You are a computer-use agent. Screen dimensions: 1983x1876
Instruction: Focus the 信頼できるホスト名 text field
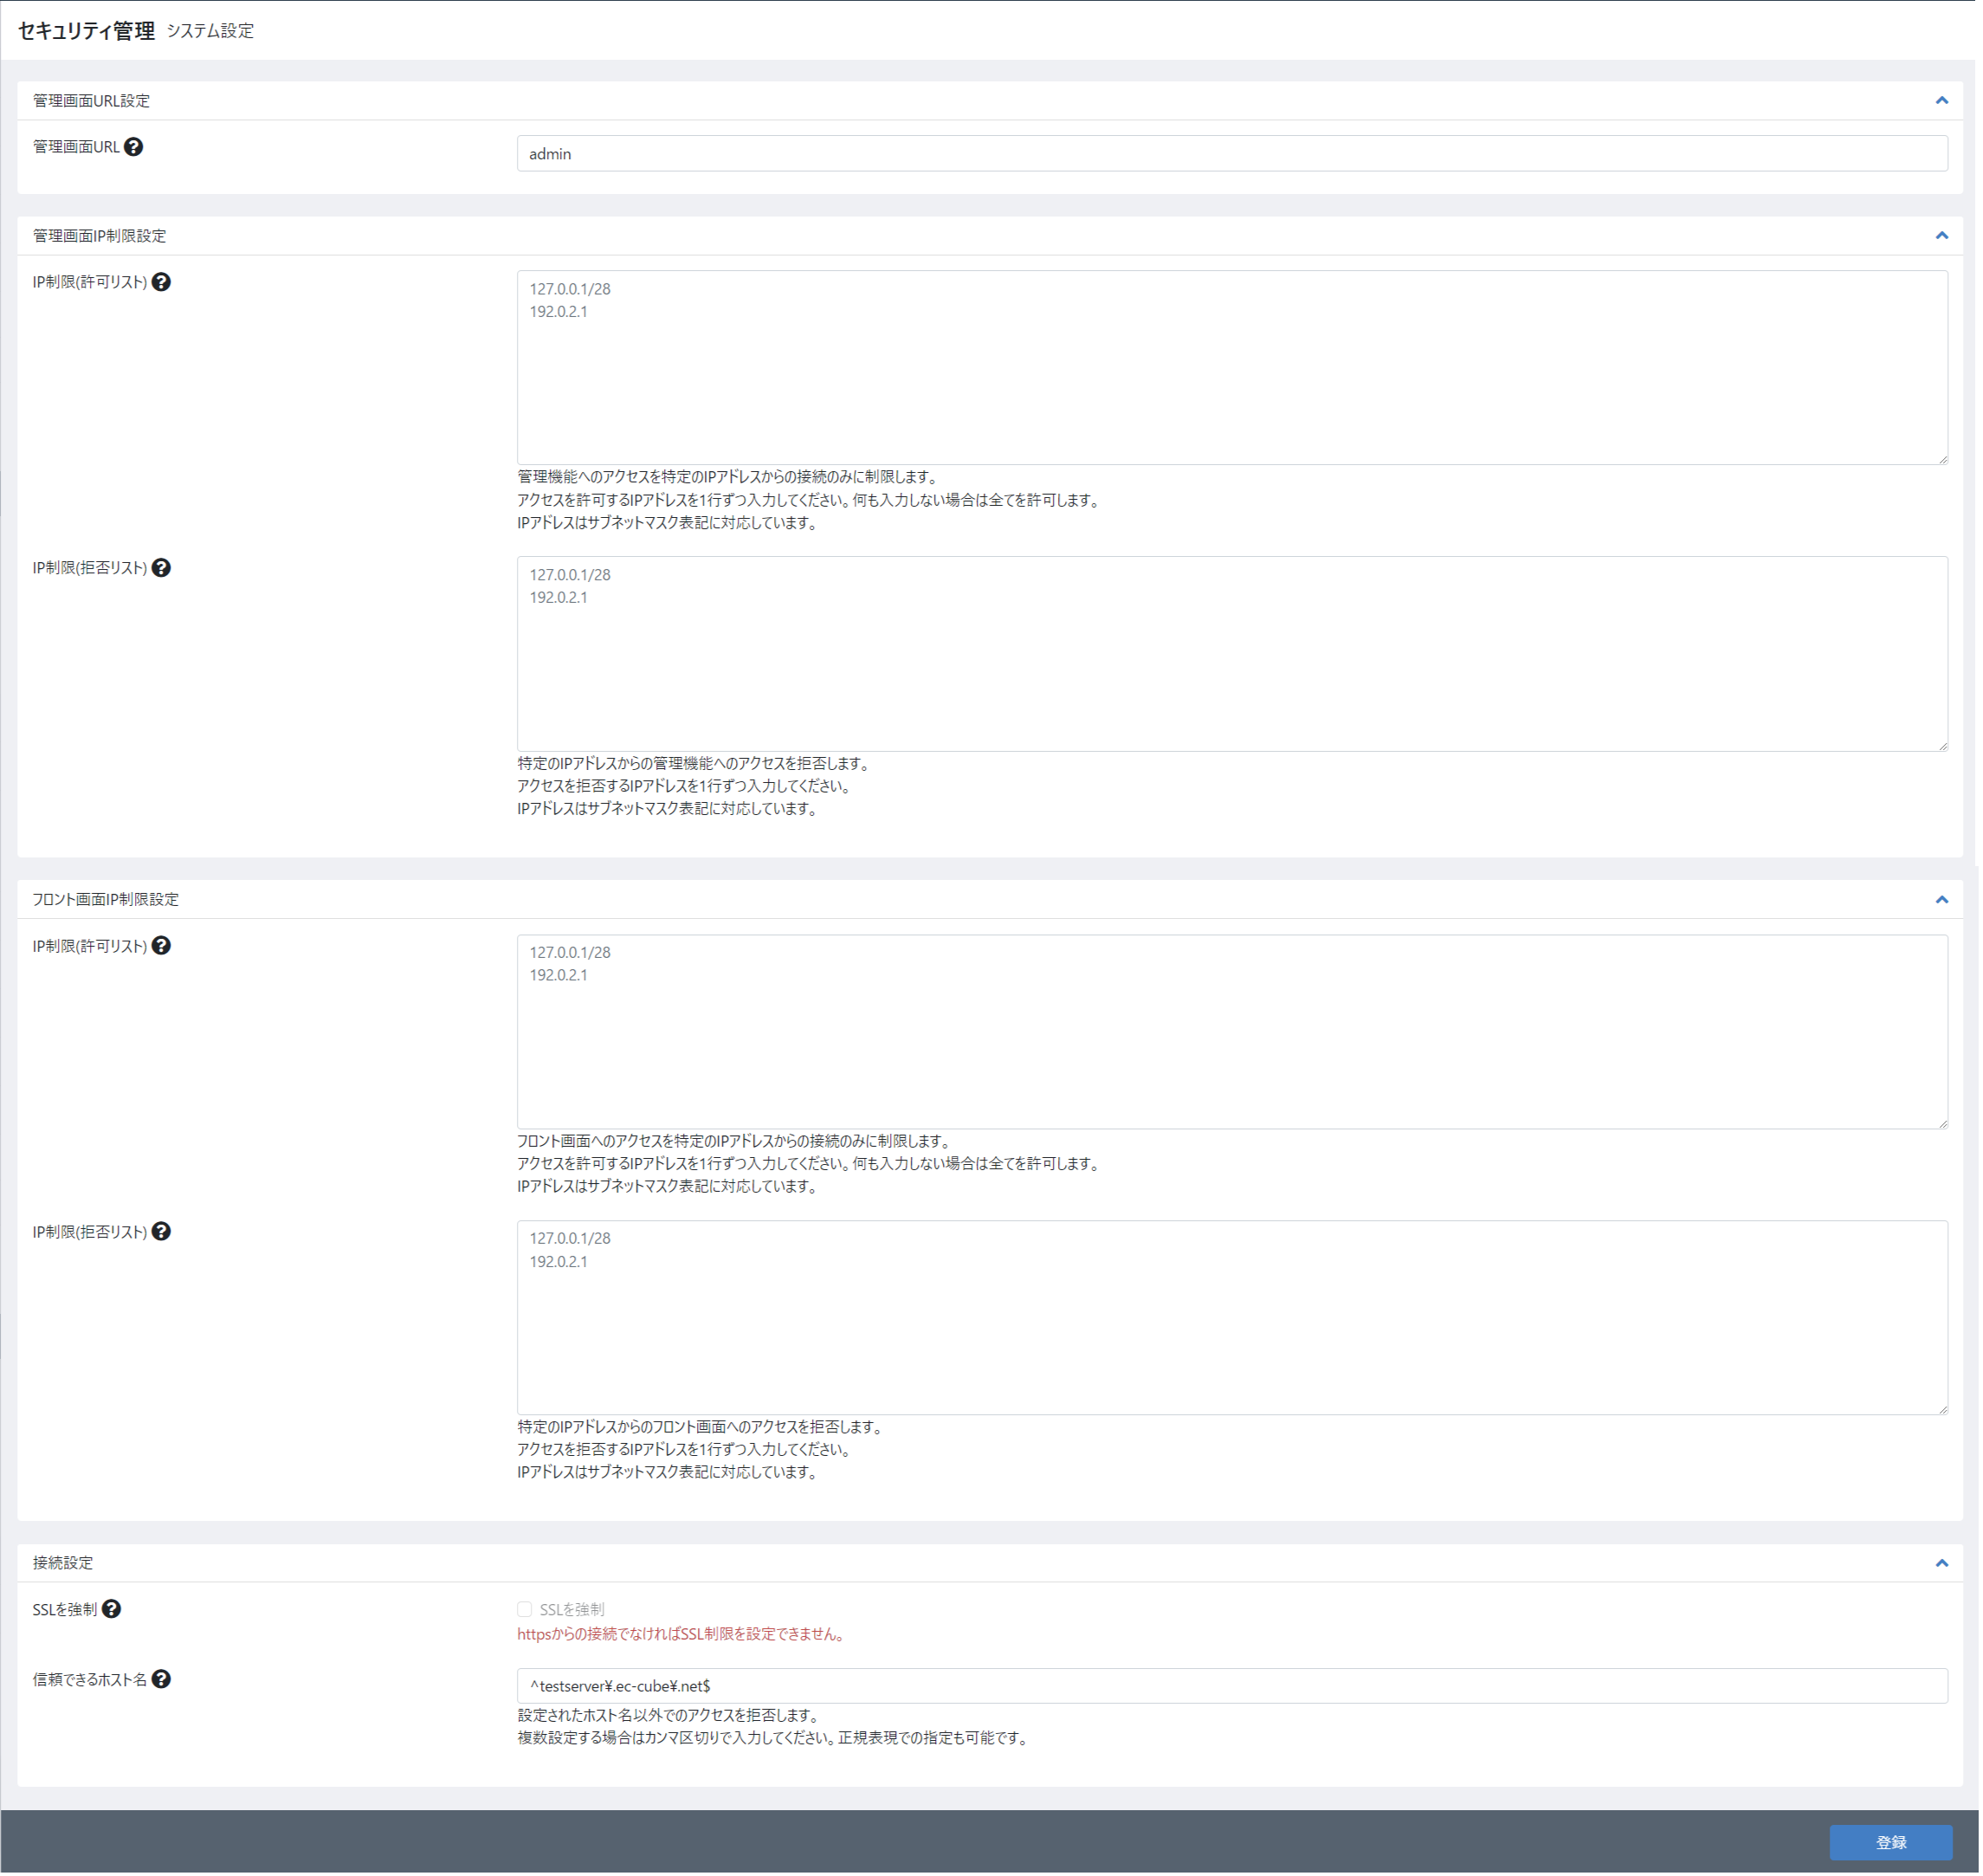1231,1686
